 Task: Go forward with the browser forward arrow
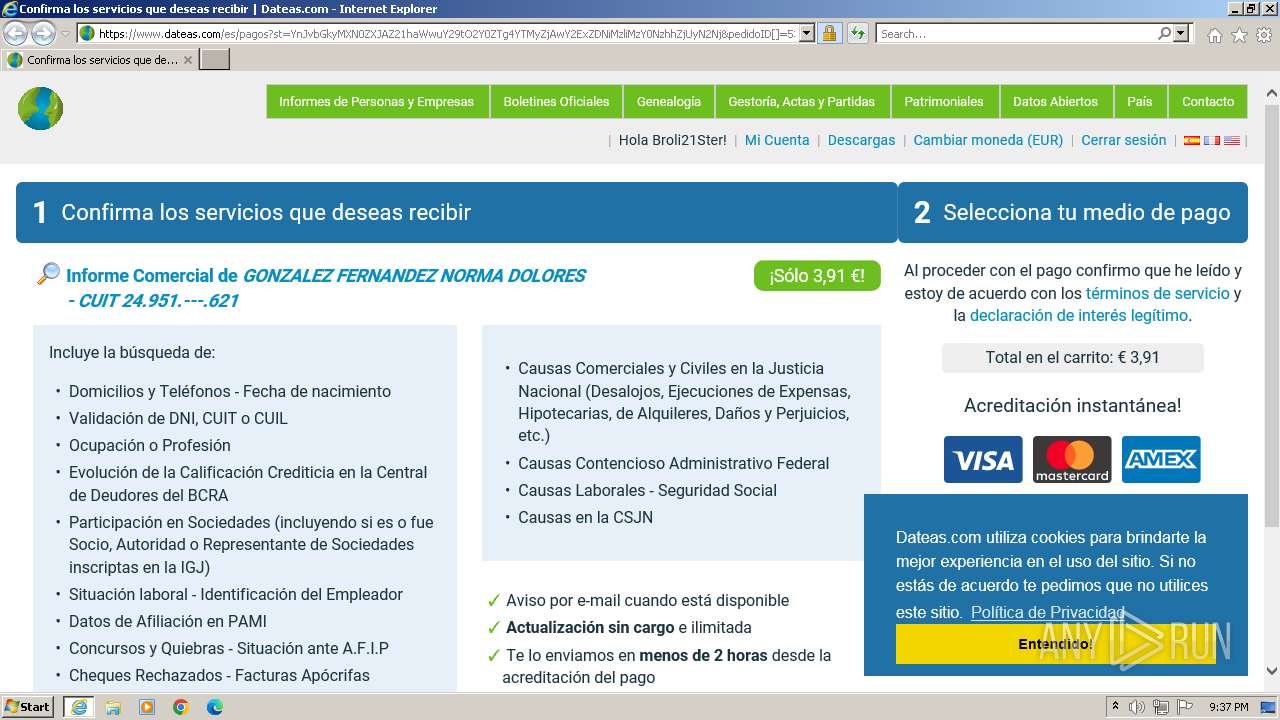coord(43,33)
